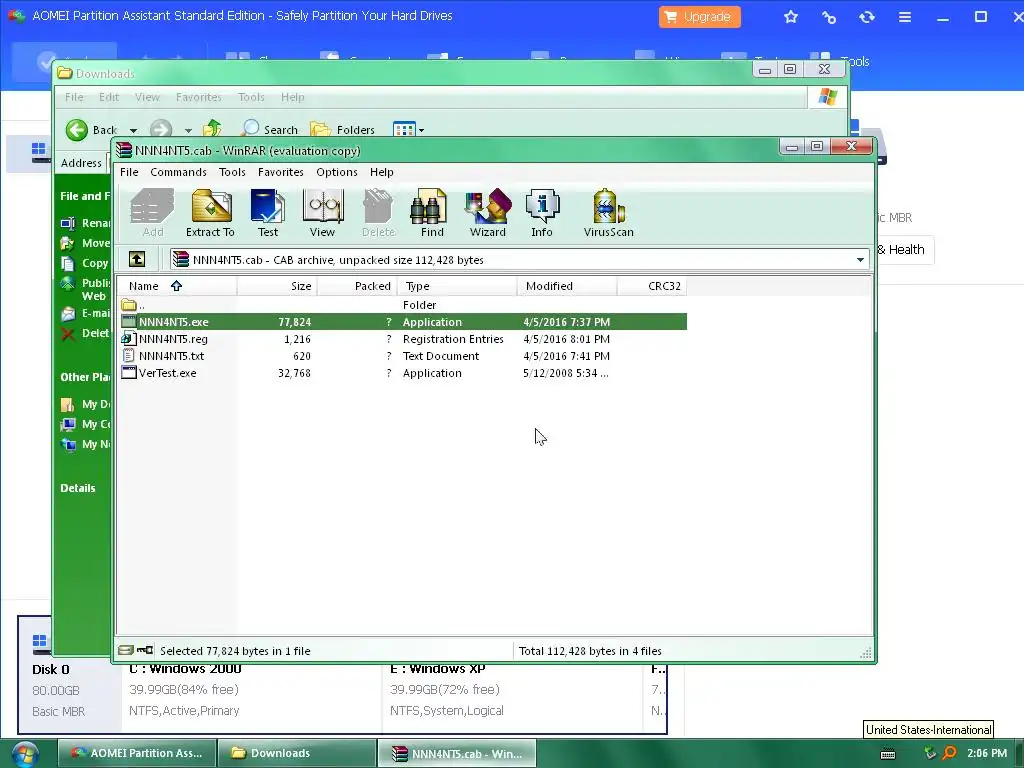Screen dimensions: 1024x768
Task: Toggle Folders pane in Downloads window
Action: (342, 129)
